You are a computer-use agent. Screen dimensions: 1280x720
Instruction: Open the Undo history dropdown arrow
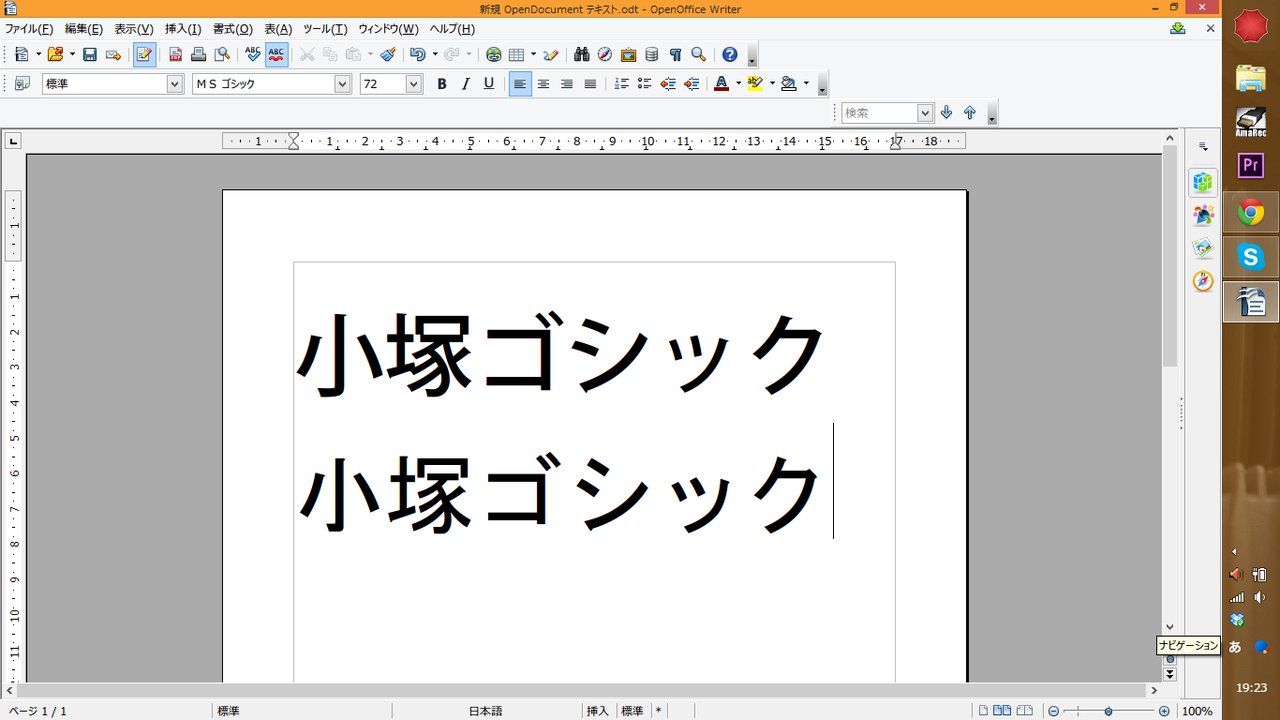point(435,55)
